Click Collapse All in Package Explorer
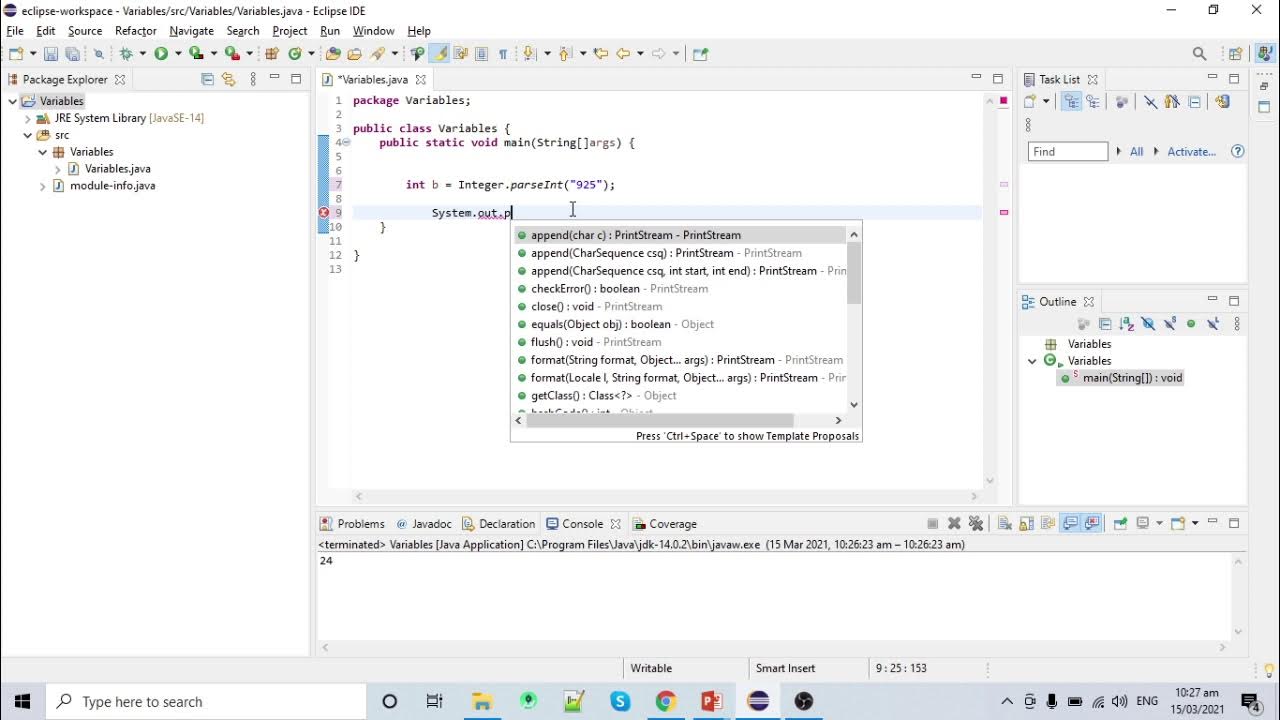The width and height of the screenshot is (1280, 720). 208,79
